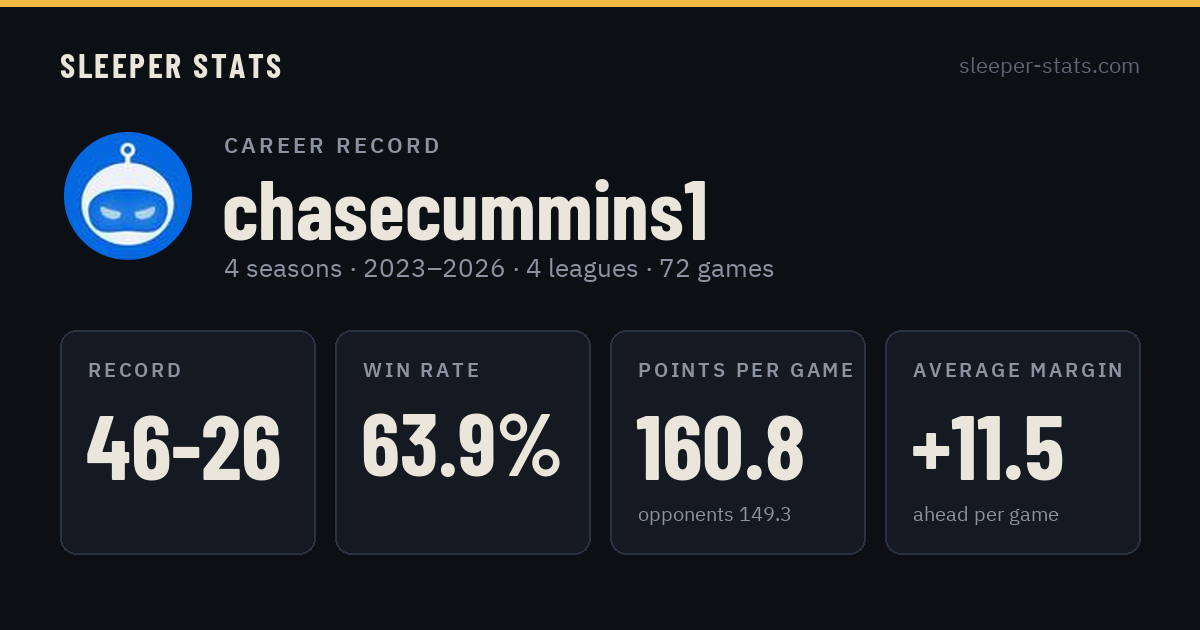1200x630 pixels.
Task: Click the 160.8 points value
Action: (x=720, y=447)
